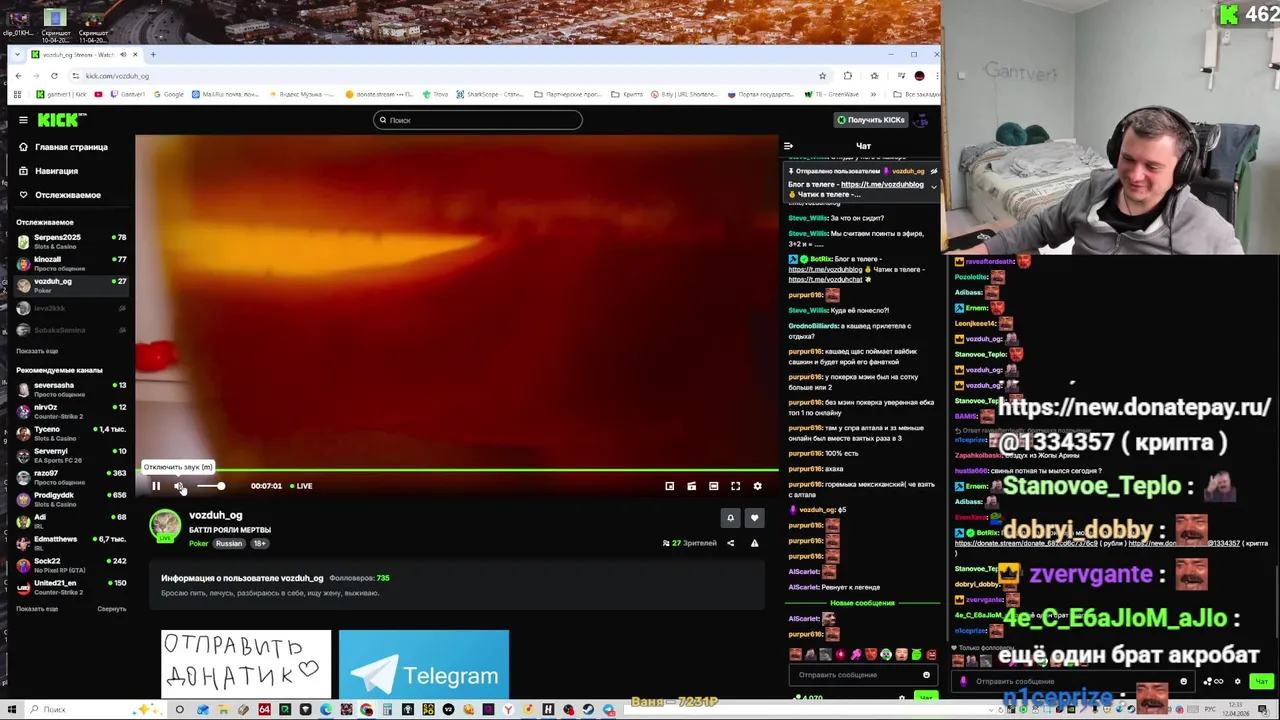Click the green stream progress bar

click(457, 469)
